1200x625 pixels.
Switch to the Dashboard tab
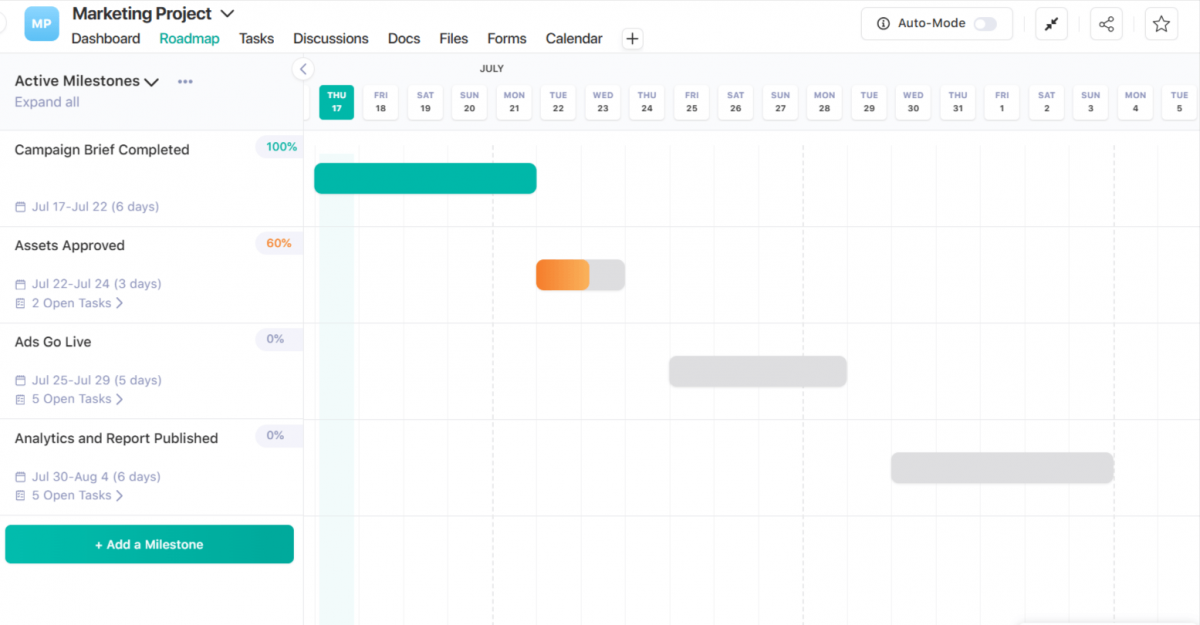click(106, 38)
